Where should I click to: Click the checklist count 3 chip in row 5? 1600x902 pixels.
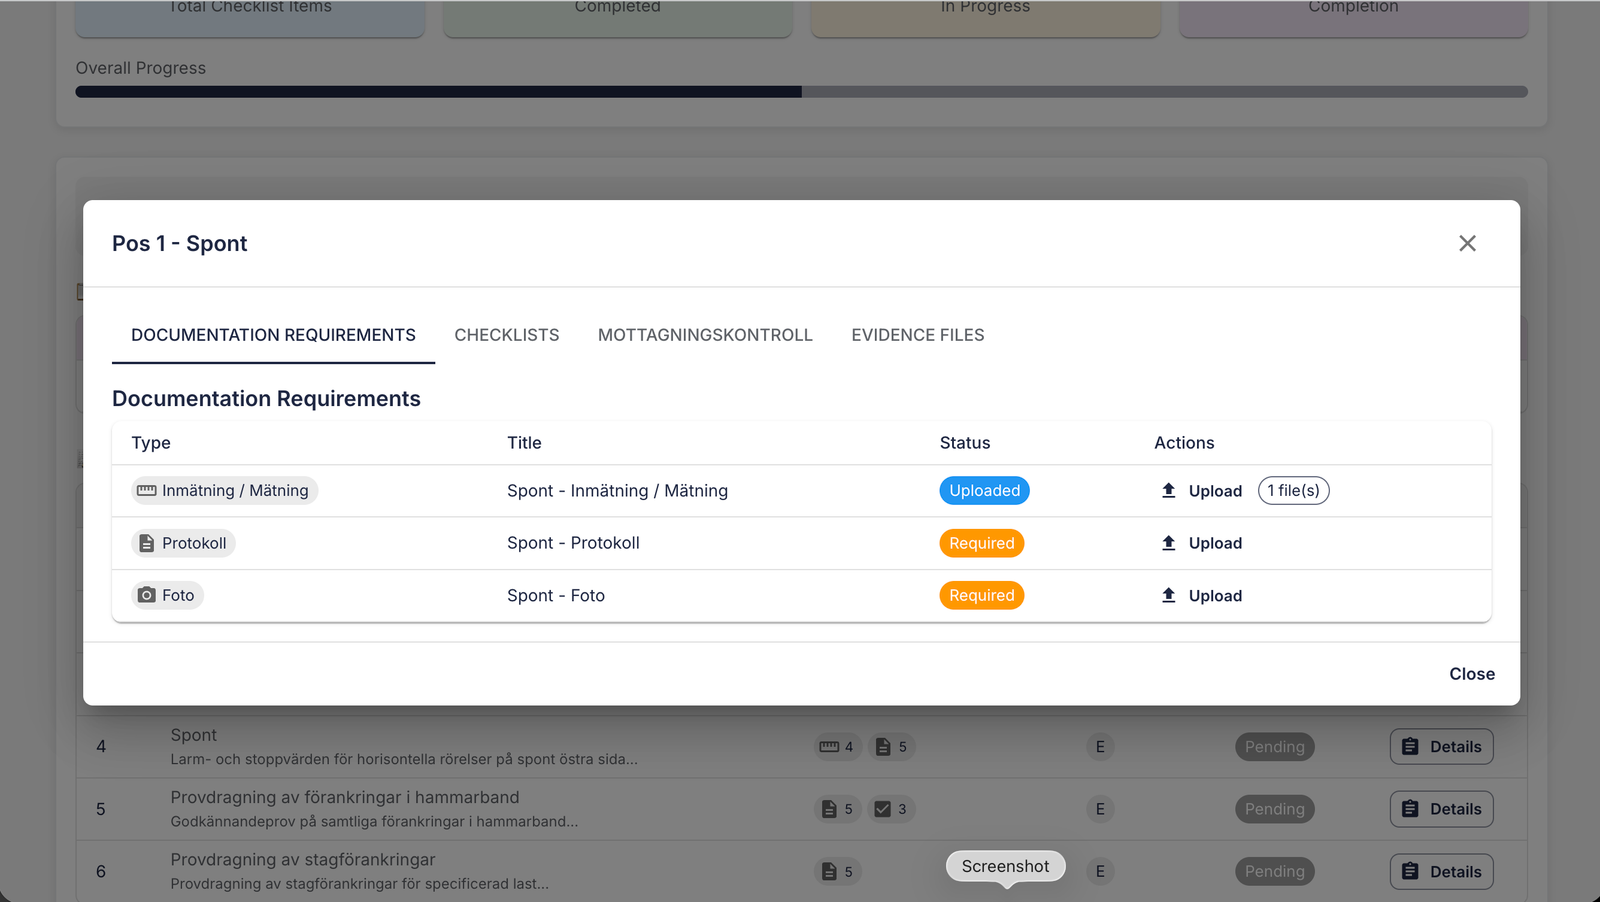[891, 809]
